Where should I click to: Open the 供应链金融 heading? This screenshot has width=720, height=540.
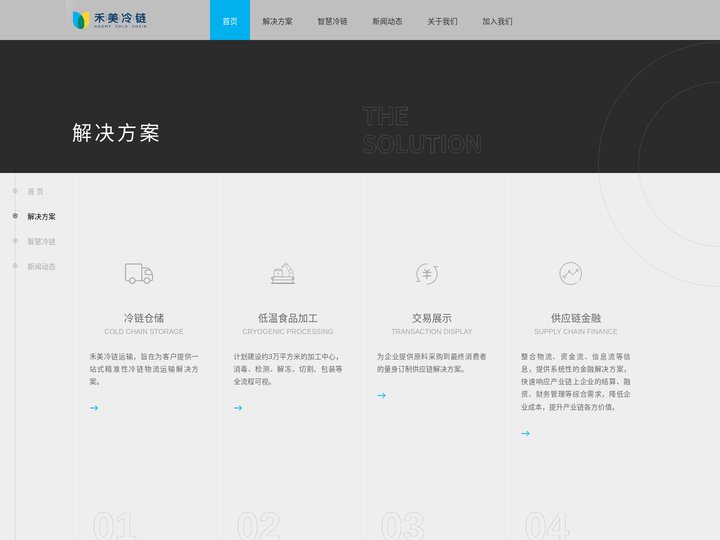tap(576, 318)
